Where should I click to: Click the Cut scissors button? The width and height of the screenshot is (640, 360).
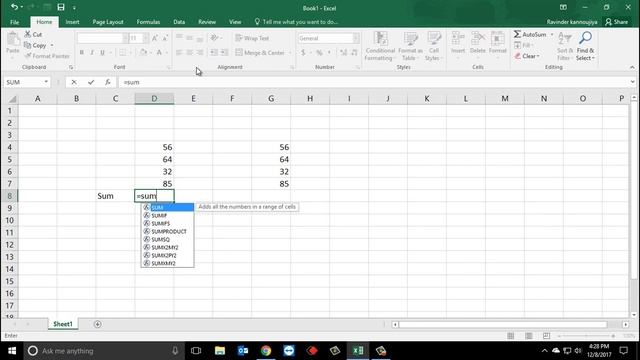(33, 34)
